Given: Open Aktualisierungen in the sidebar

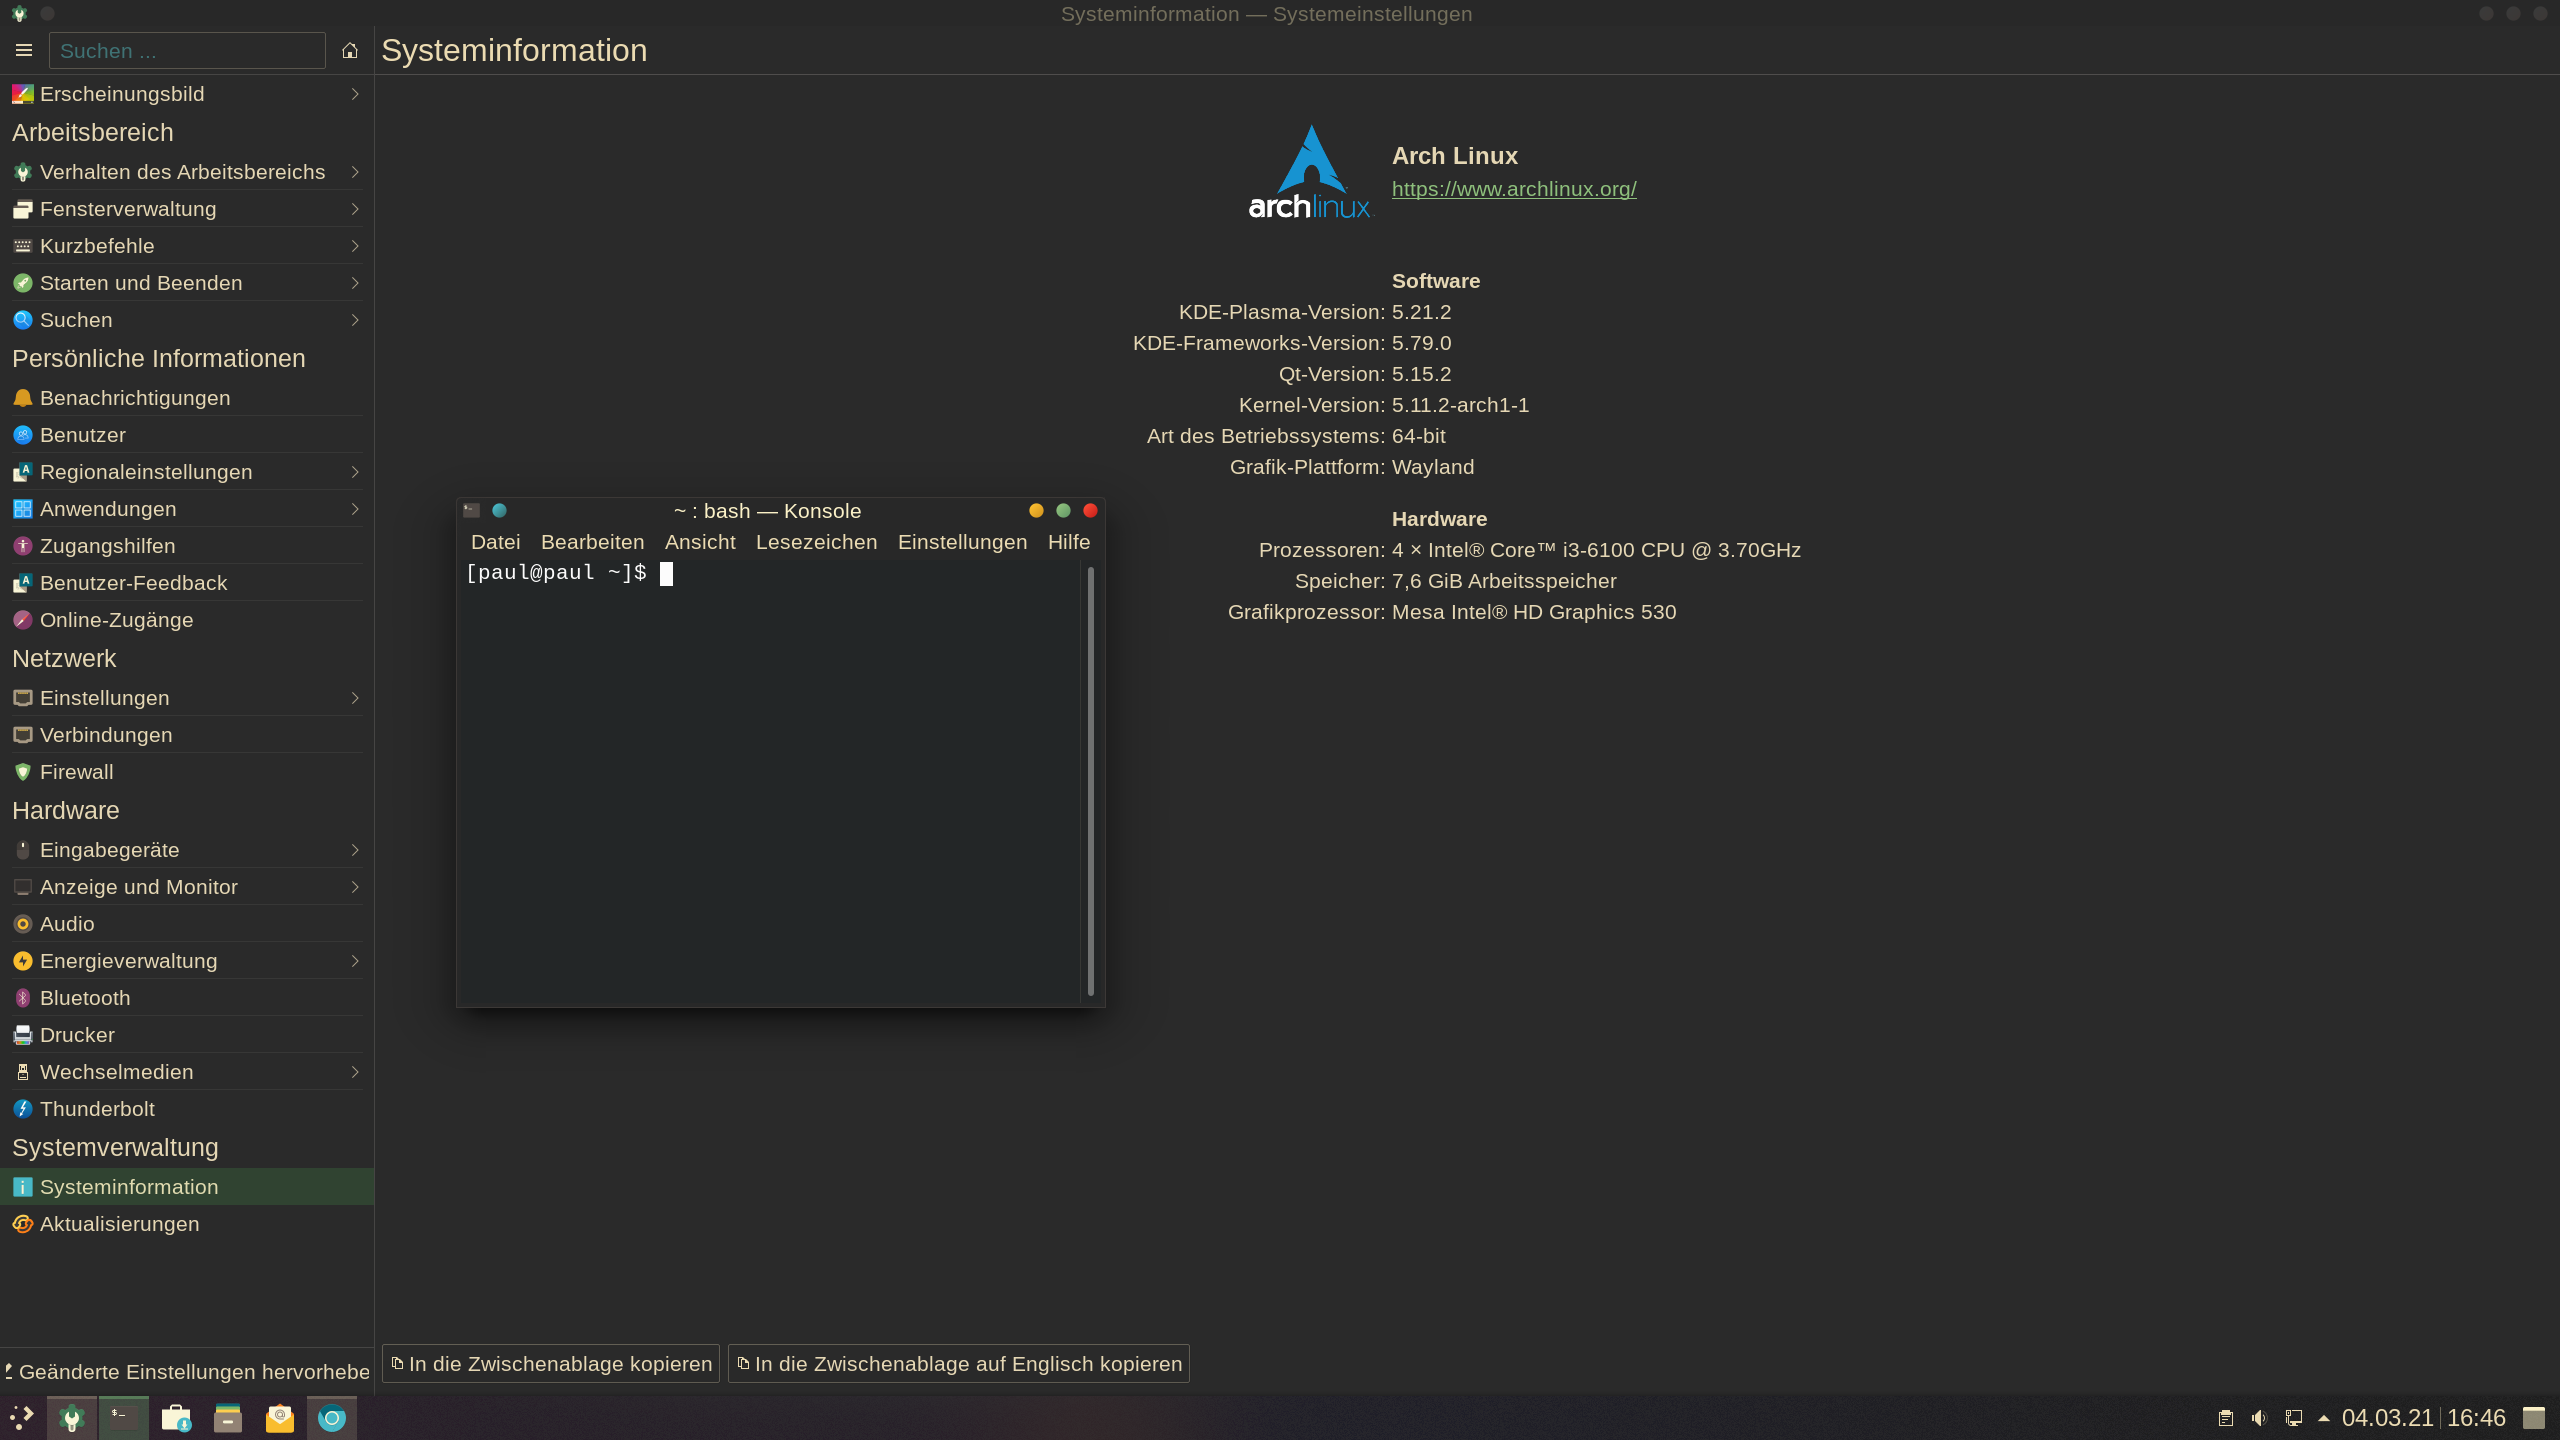Looking at the screenshot, I should [x=119, y=1223].
